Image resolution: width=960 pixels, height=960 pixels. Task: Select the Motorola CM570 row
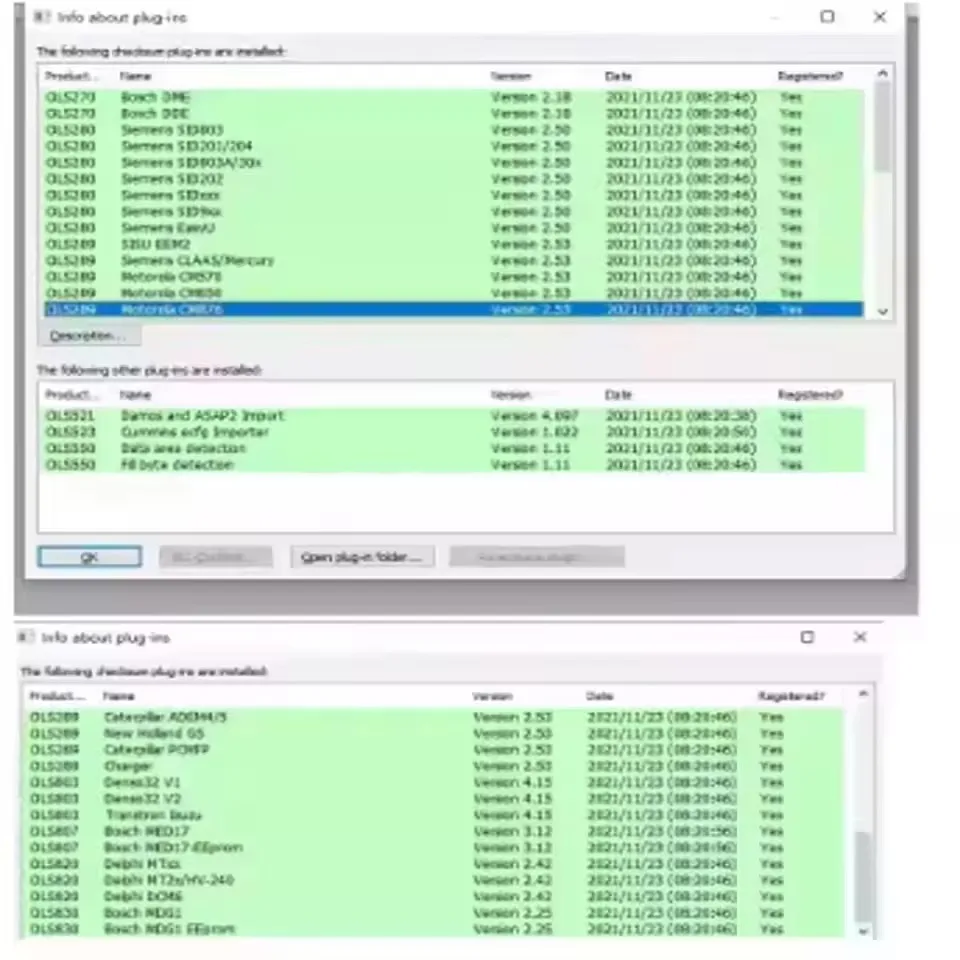click(454, 277)
